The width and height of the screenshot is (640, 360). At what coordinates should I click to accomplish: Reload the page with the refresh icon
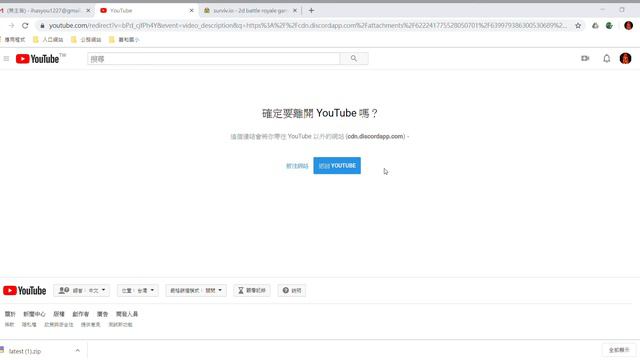(x=25, y=26)
